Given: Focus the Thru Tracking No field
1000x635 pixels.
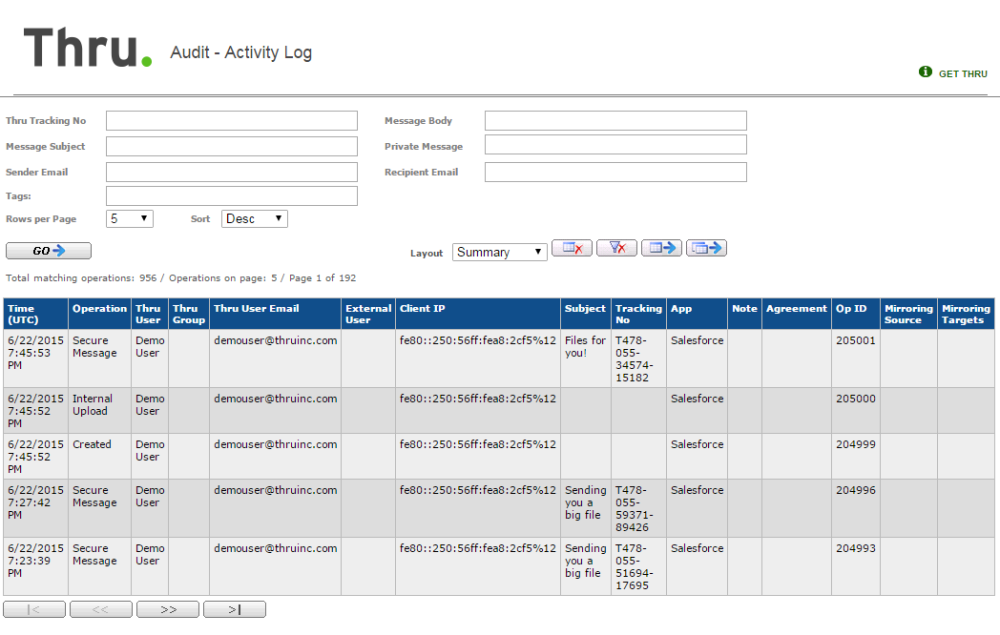Looking at the screenshot, I should point(232,120).
